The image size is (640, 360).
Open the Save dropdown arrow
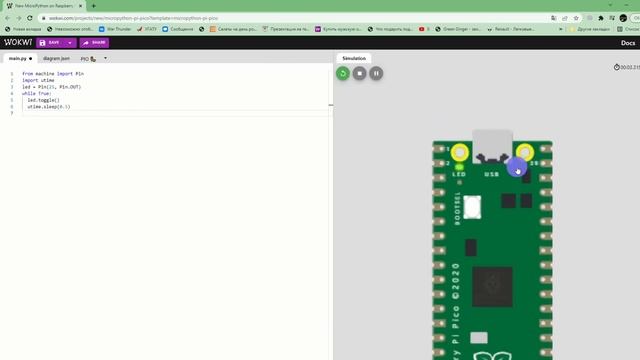click(x=70, y=42)
